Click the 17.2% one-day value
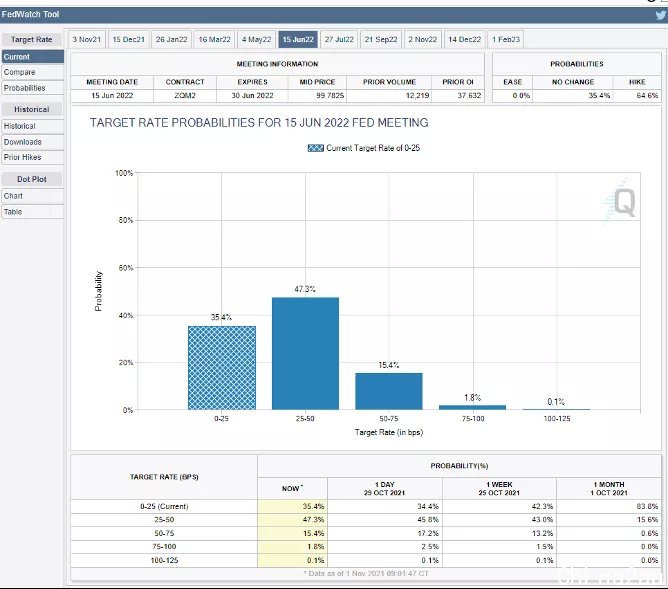 (x=428, y=533)
